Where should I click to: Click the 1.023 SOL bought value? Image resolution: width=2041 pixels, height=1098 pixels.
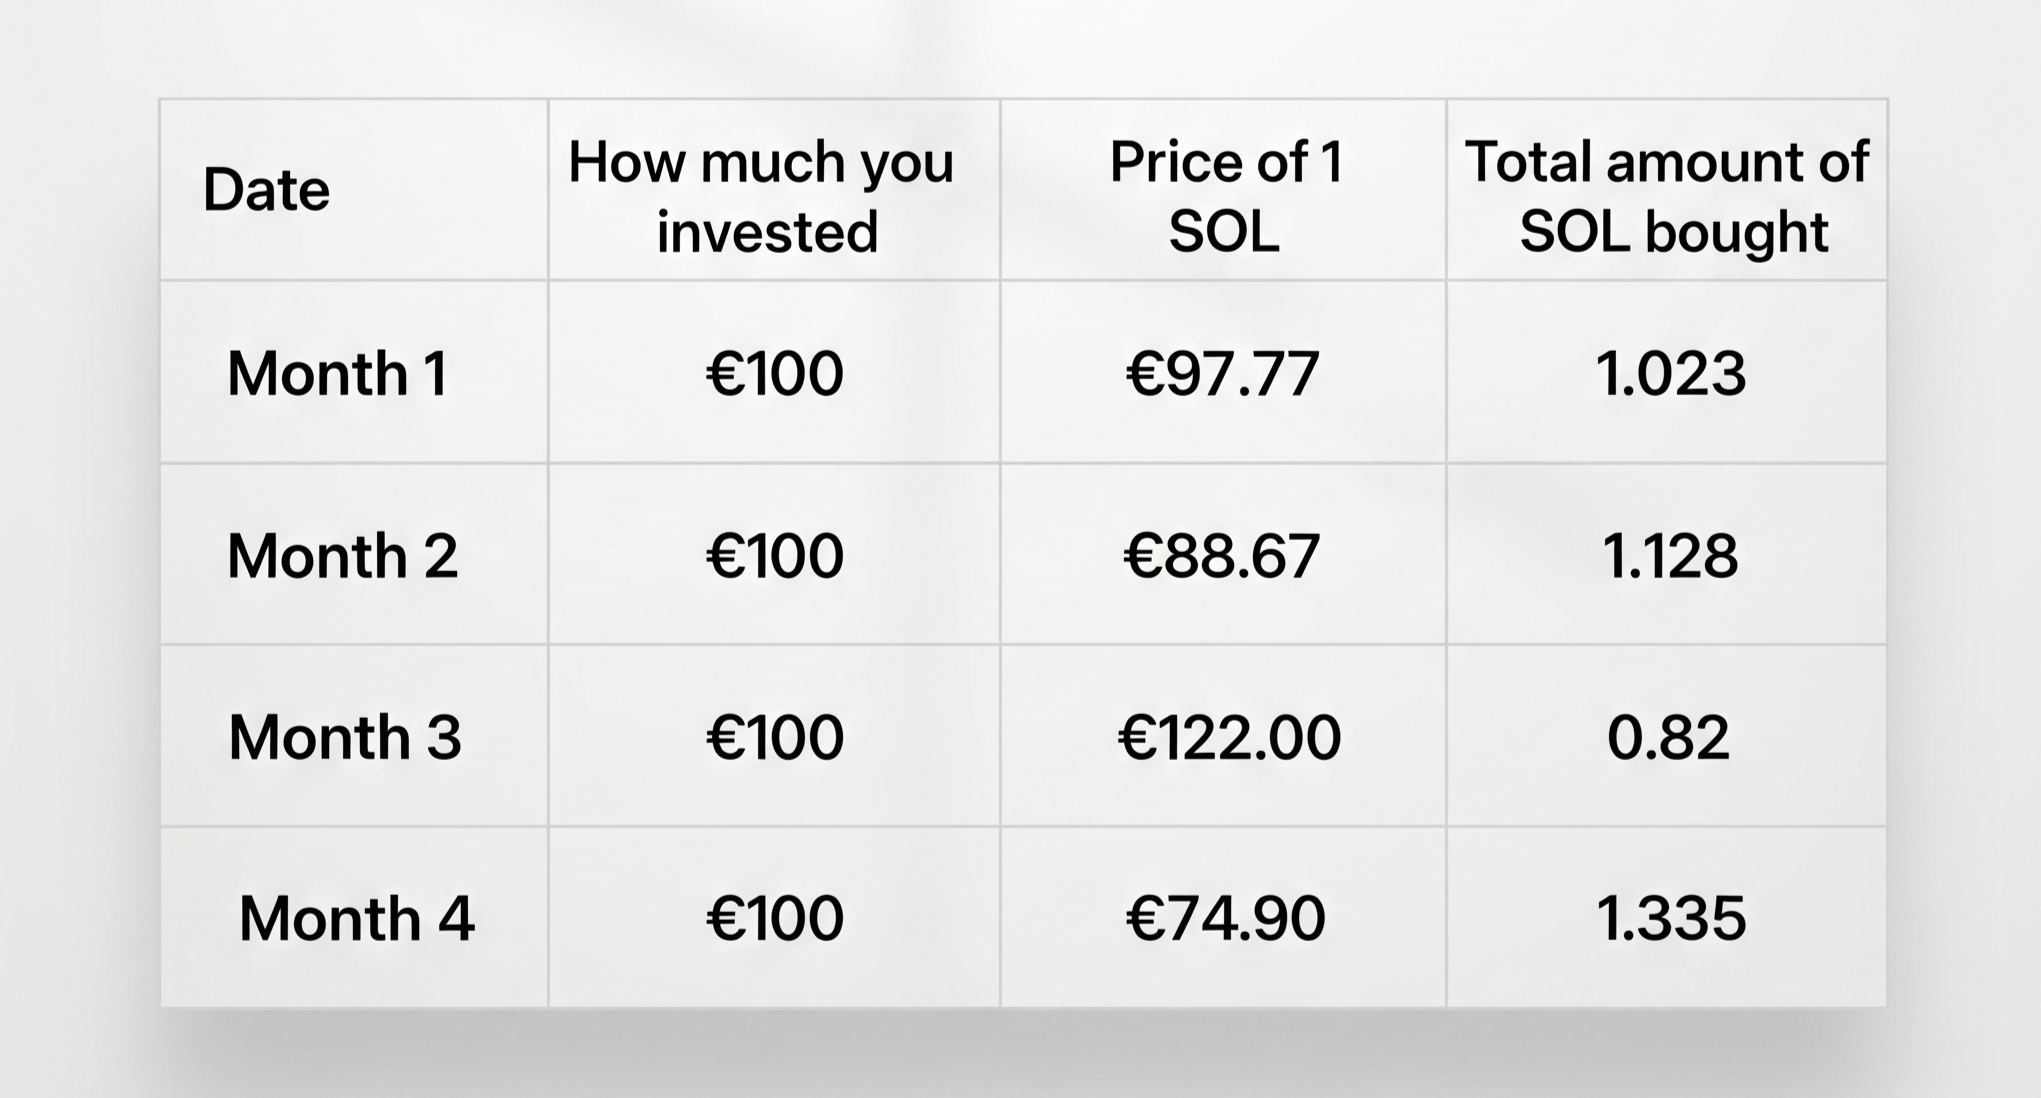point(1671,374)
